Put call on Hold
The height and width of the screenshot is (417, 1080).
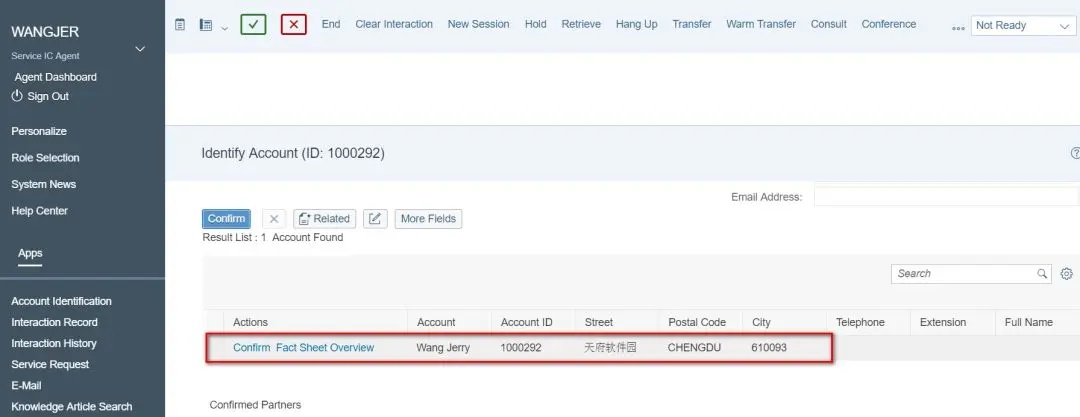[x=535, y=24]
